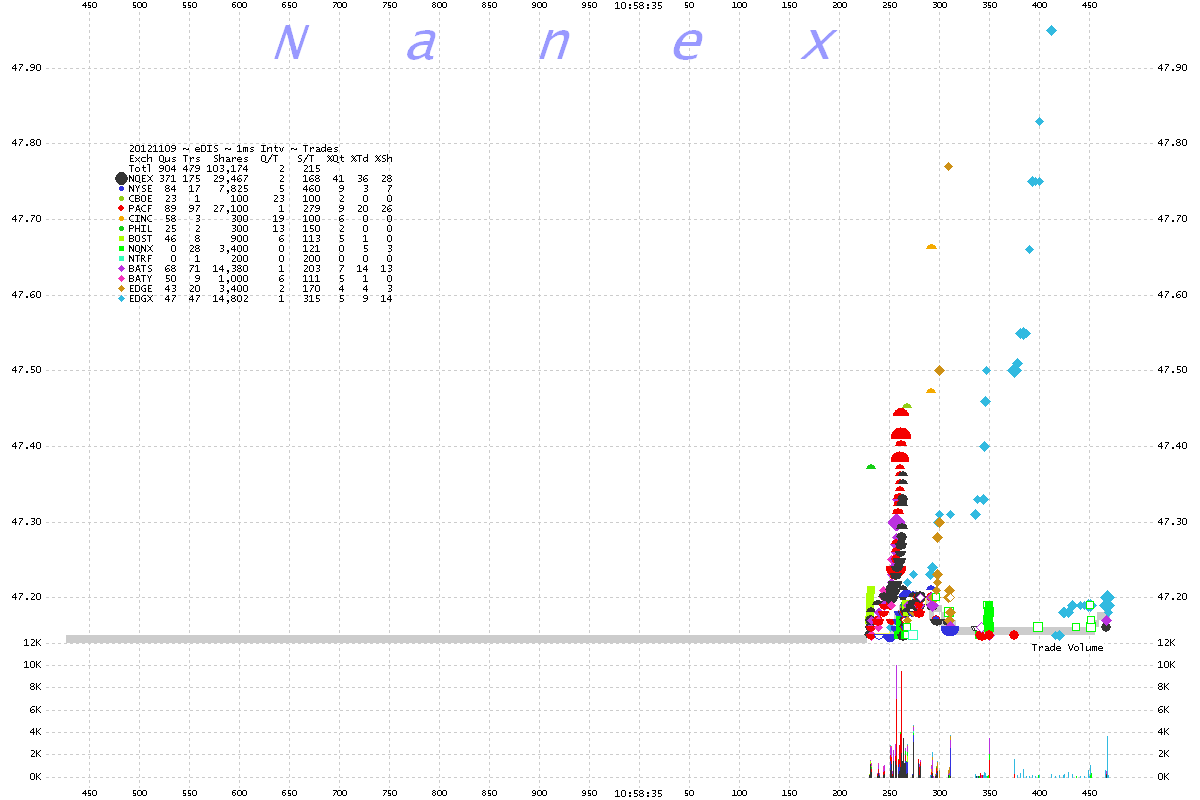Screen dimensions: 1200x800
Task: Click the BATS purple diamond legend marker
Action: point(121,268)
